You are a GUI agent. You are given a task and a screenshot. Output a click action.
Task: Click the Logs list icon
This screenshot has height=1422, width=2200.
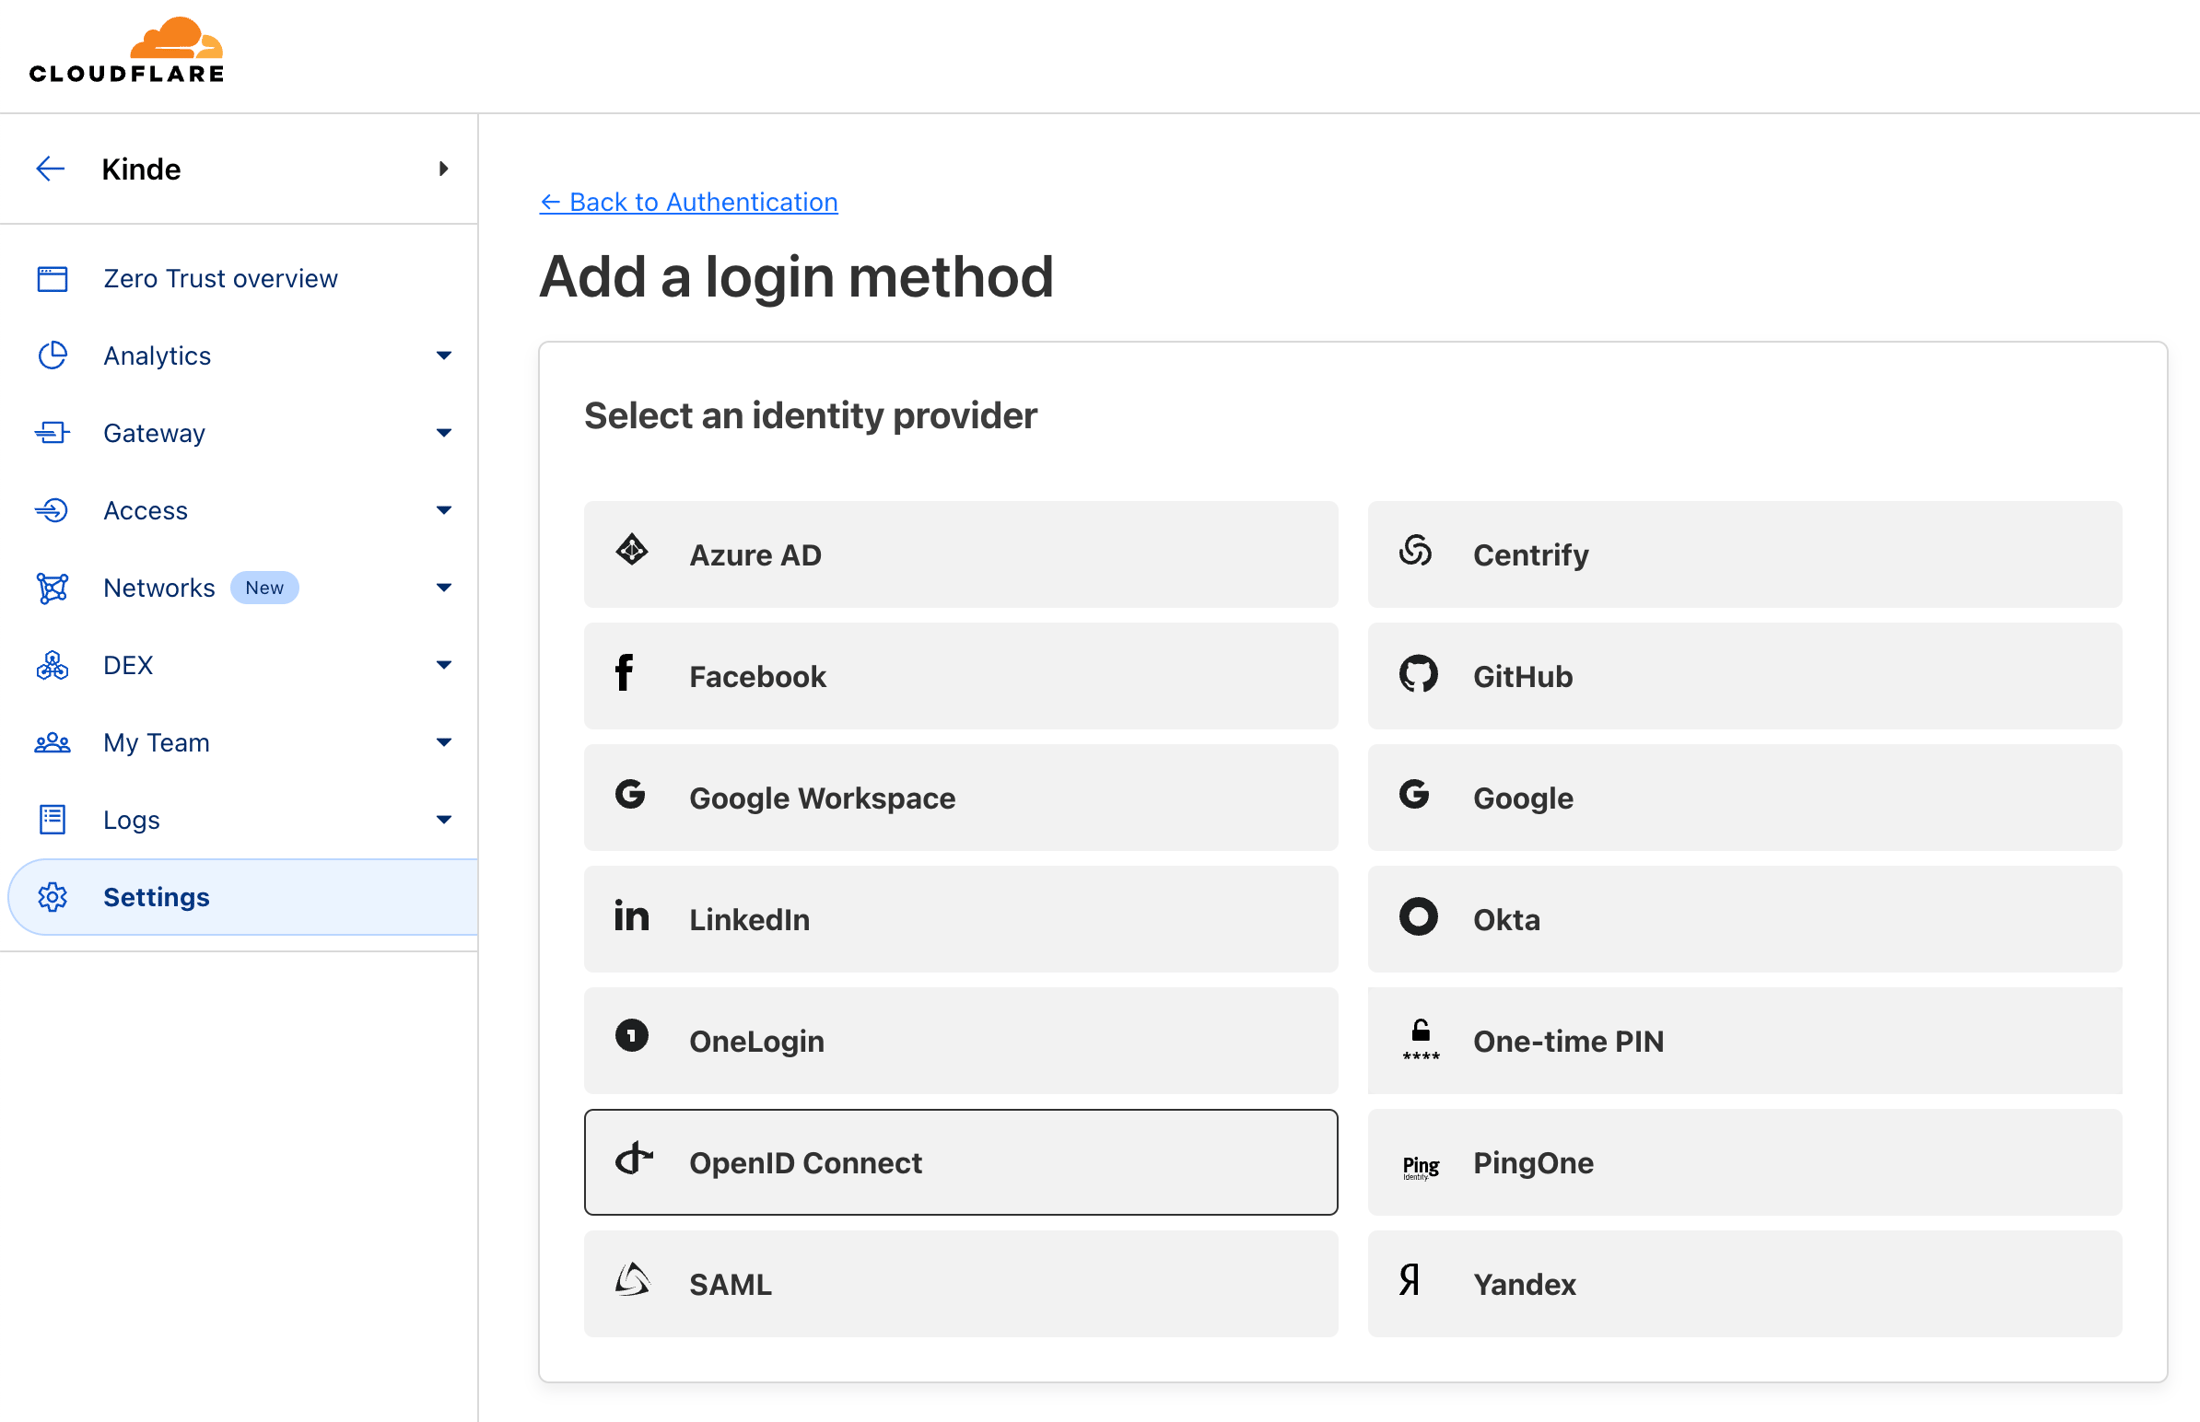52,819
